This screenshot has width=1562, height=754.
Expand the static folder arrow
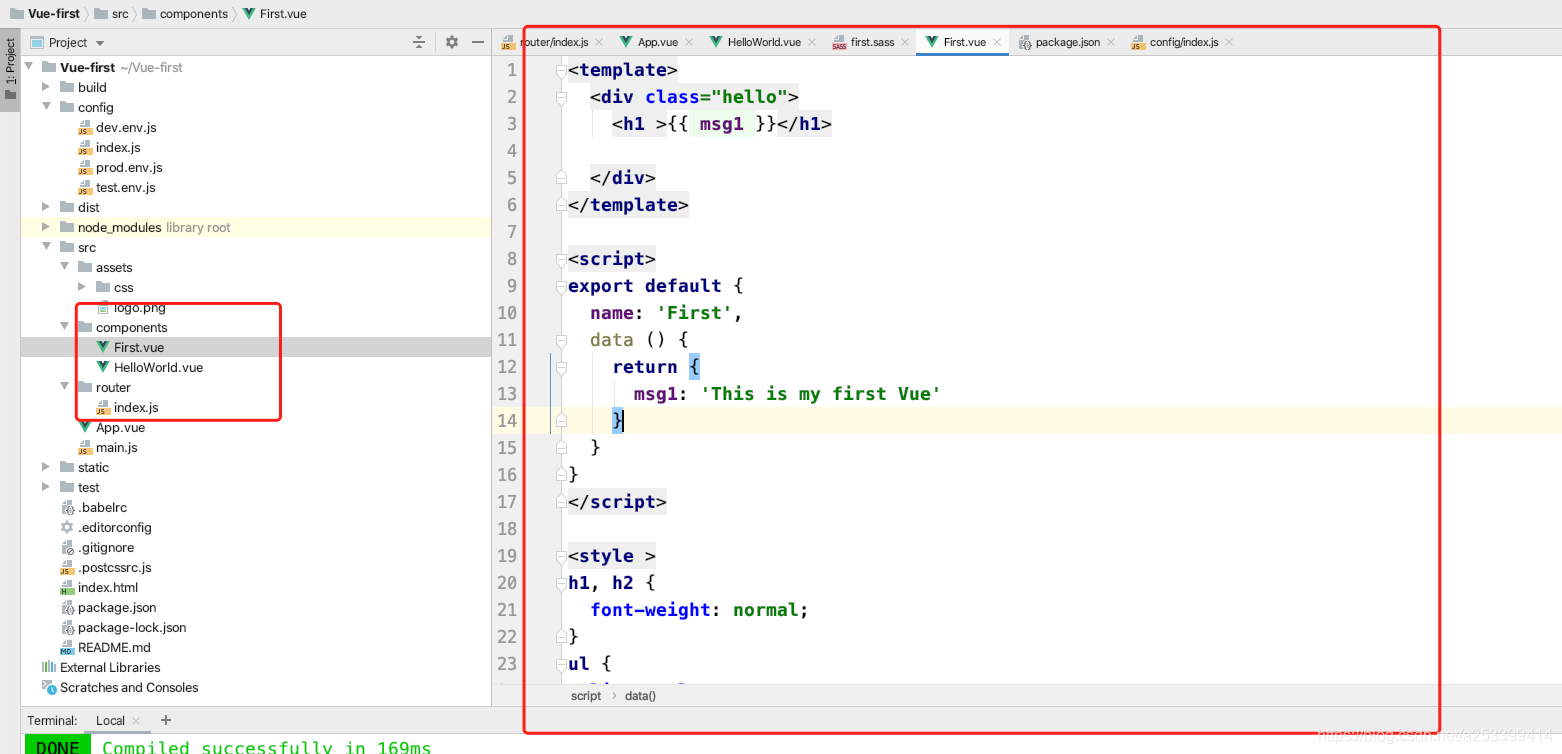pyautogui.click(x=46, y=467)
